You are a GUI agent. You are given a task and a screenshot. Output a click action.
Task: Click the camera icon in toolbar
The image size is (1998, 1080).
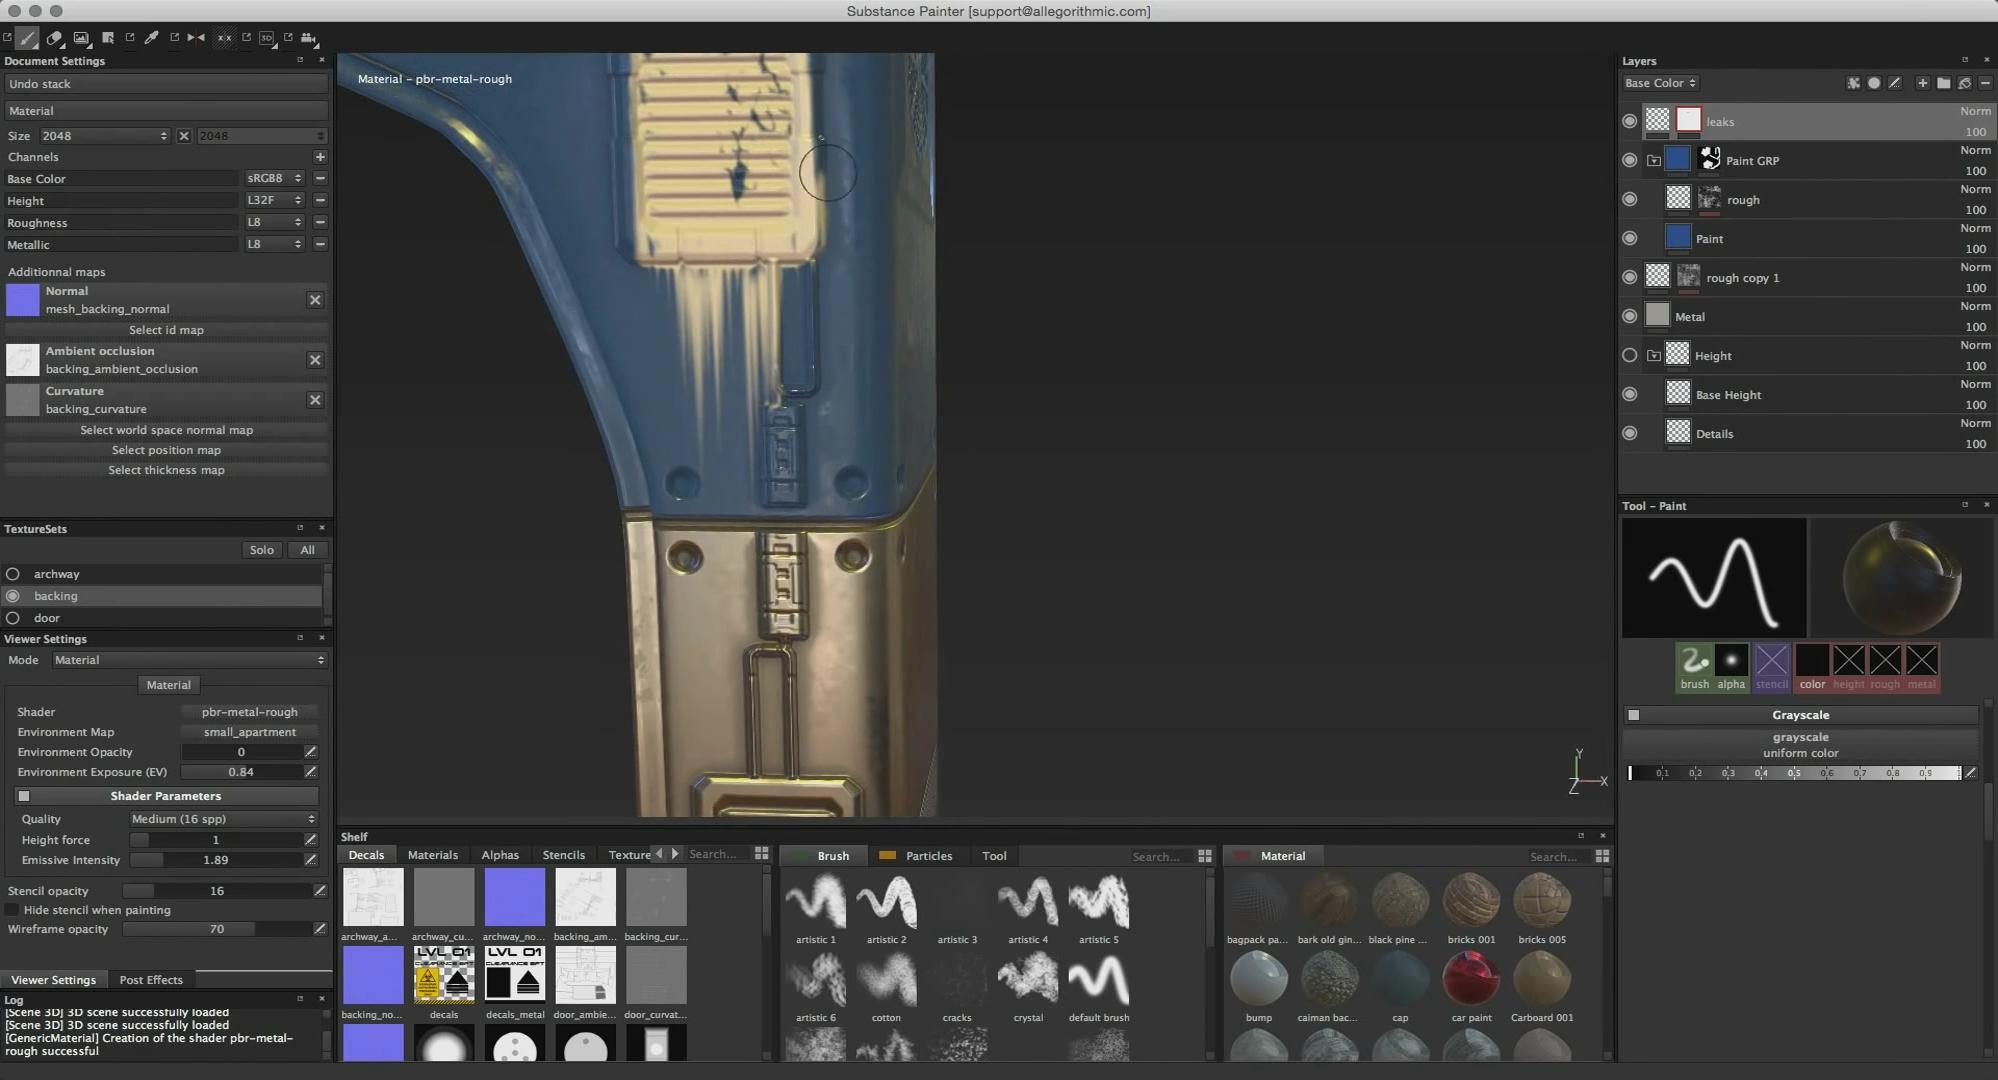[308, 38]
